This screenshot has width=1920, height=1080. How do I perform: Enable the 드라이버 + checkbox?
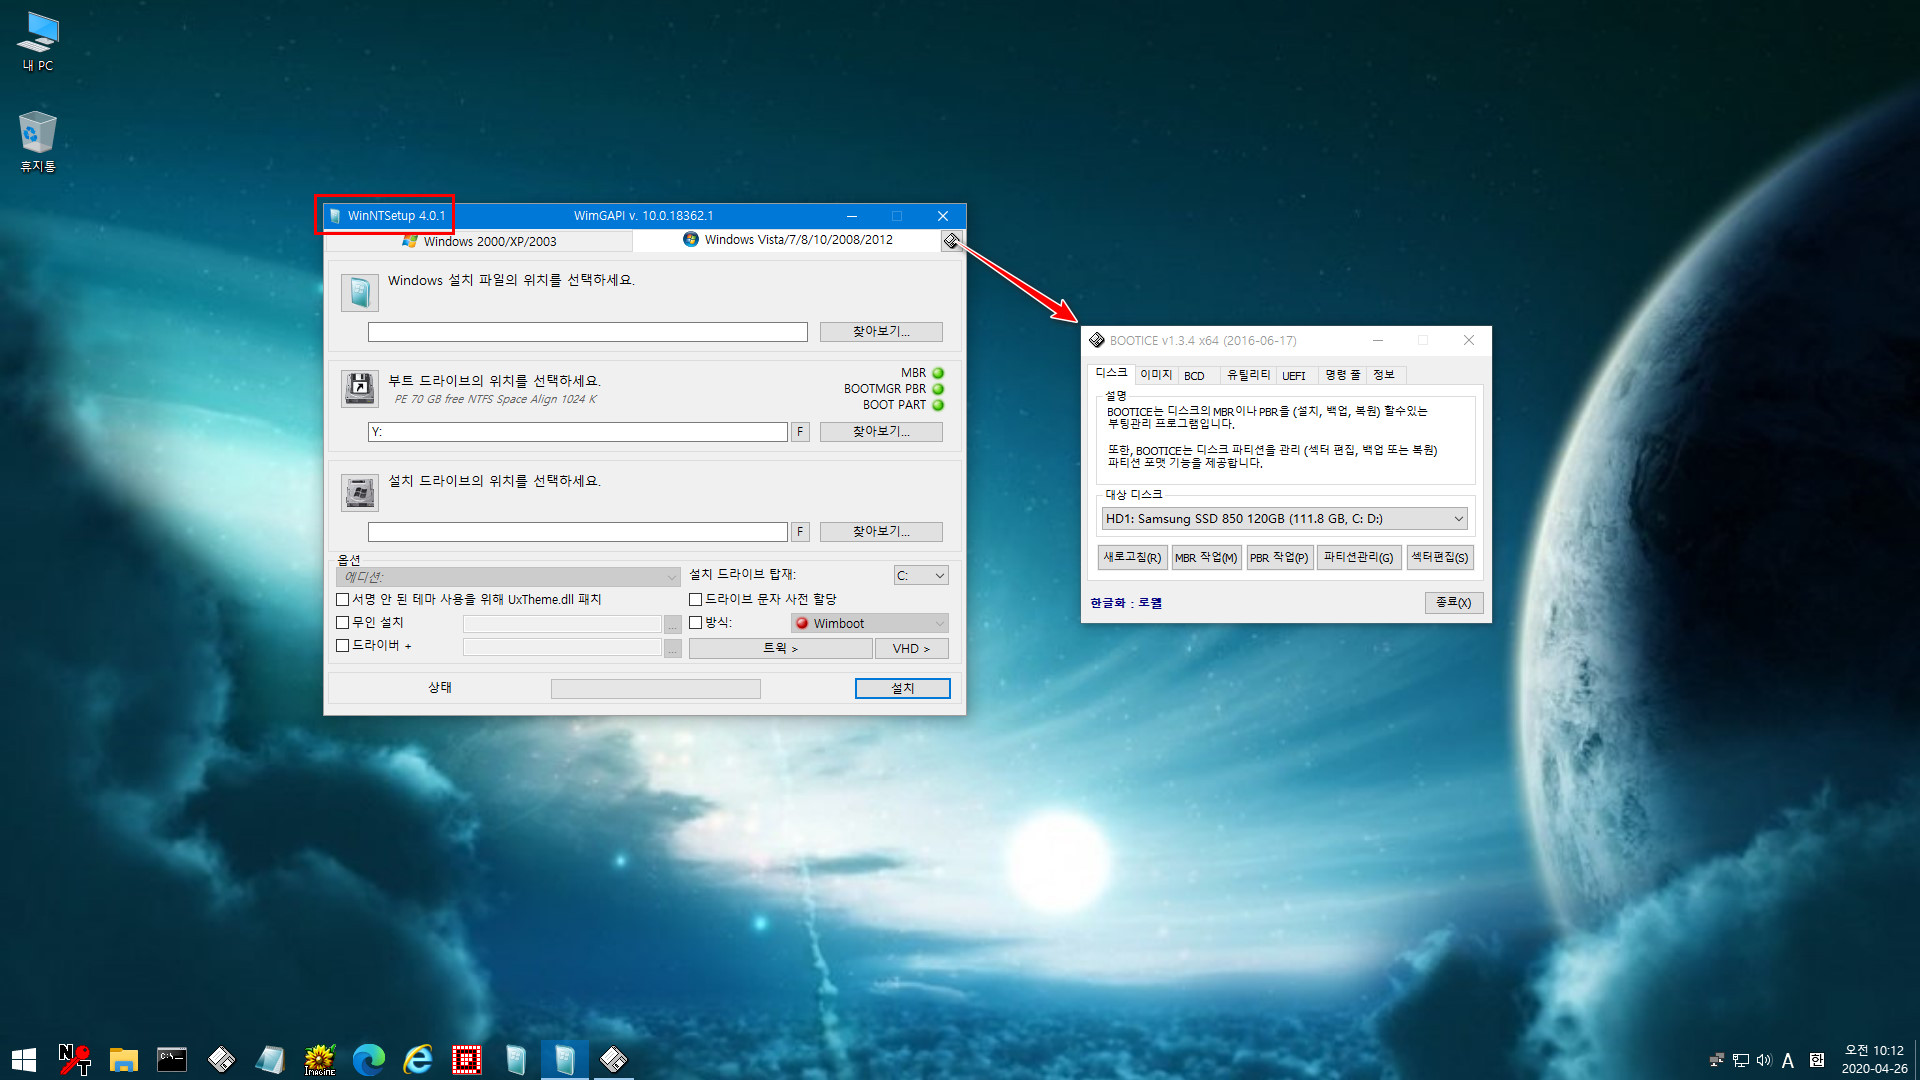[x=343, y=646]
